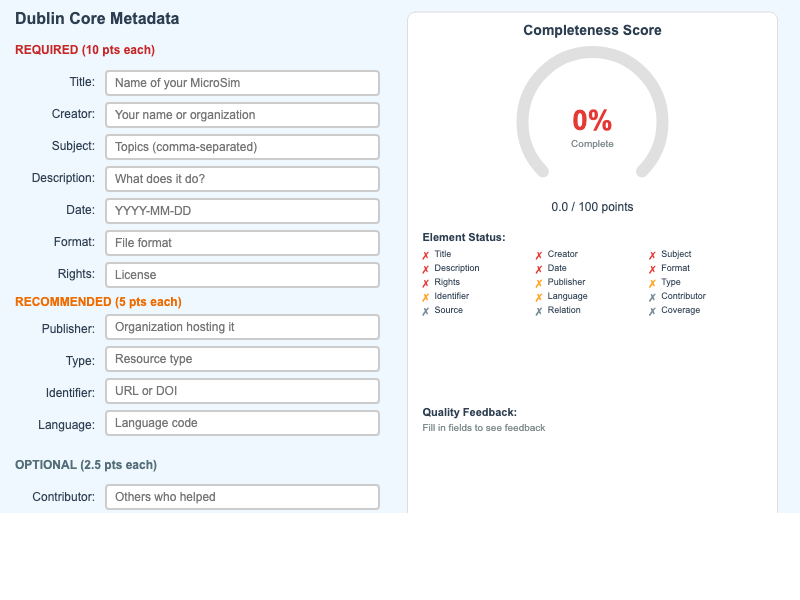The height and width of the screenshot is (600, 800).
Task: Click the Type resource field
Action: (242, 359)
